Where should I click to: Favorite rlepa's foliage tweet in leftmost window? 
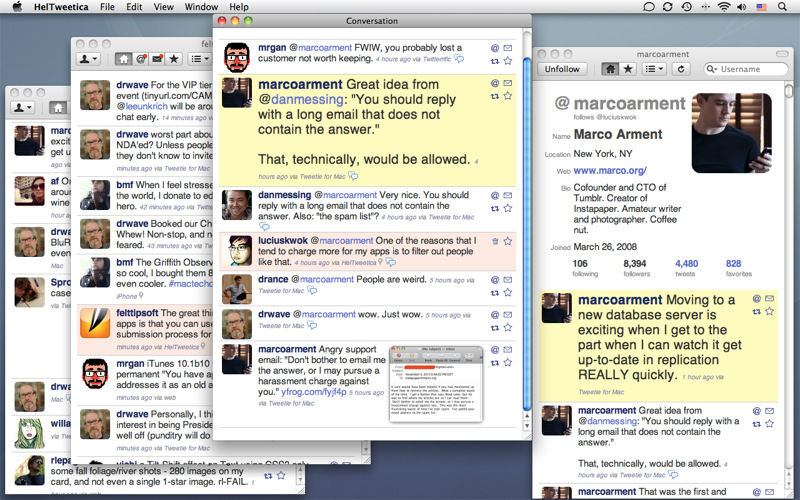[281, 476]
